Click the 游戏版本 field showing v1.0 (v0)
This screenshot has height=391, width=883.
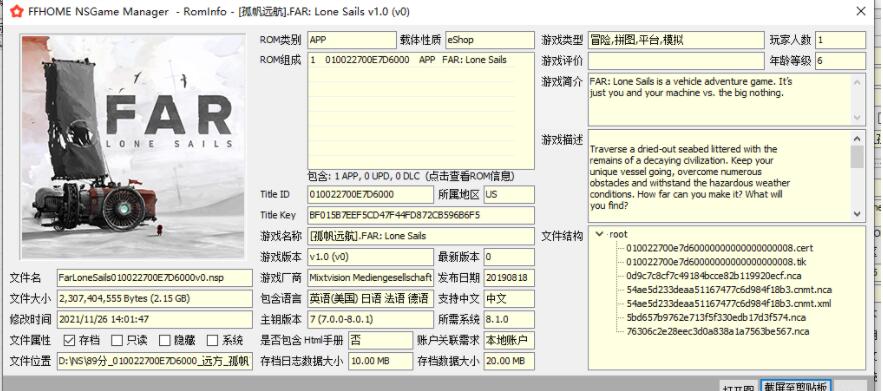(371, 257)
